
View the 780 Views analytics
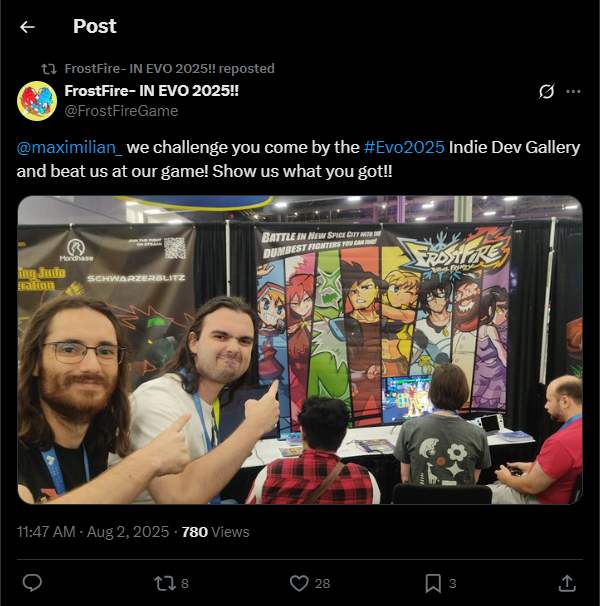215,532
